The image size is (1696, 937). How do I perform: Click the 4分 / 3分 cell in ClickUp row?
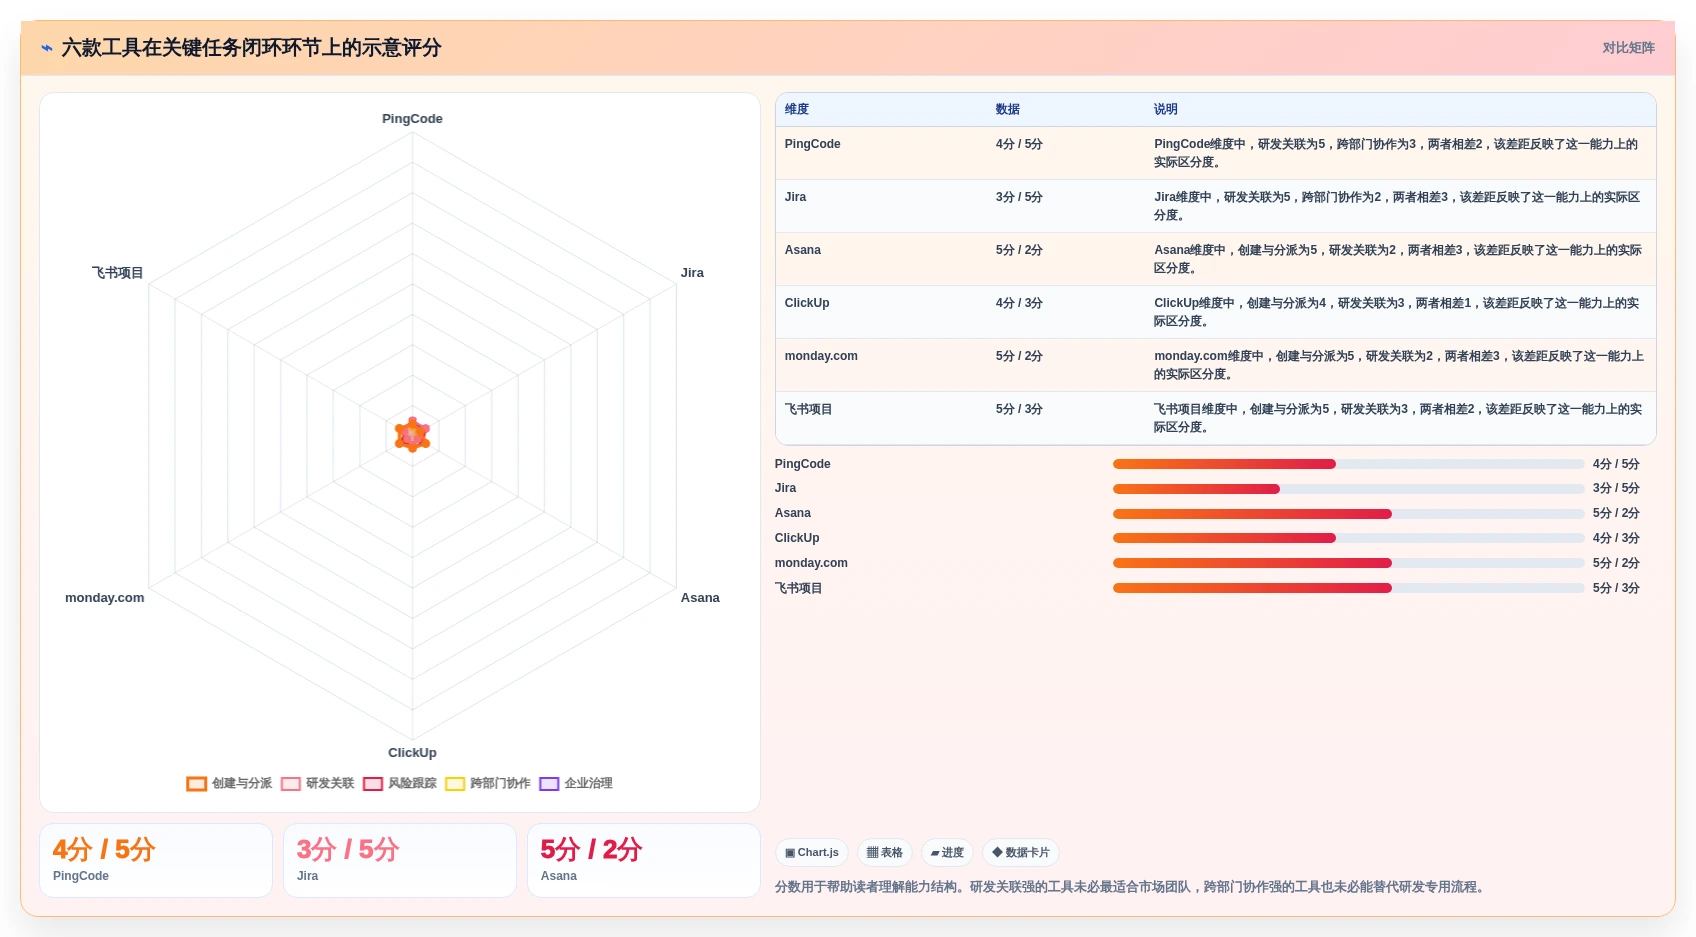1019,303
